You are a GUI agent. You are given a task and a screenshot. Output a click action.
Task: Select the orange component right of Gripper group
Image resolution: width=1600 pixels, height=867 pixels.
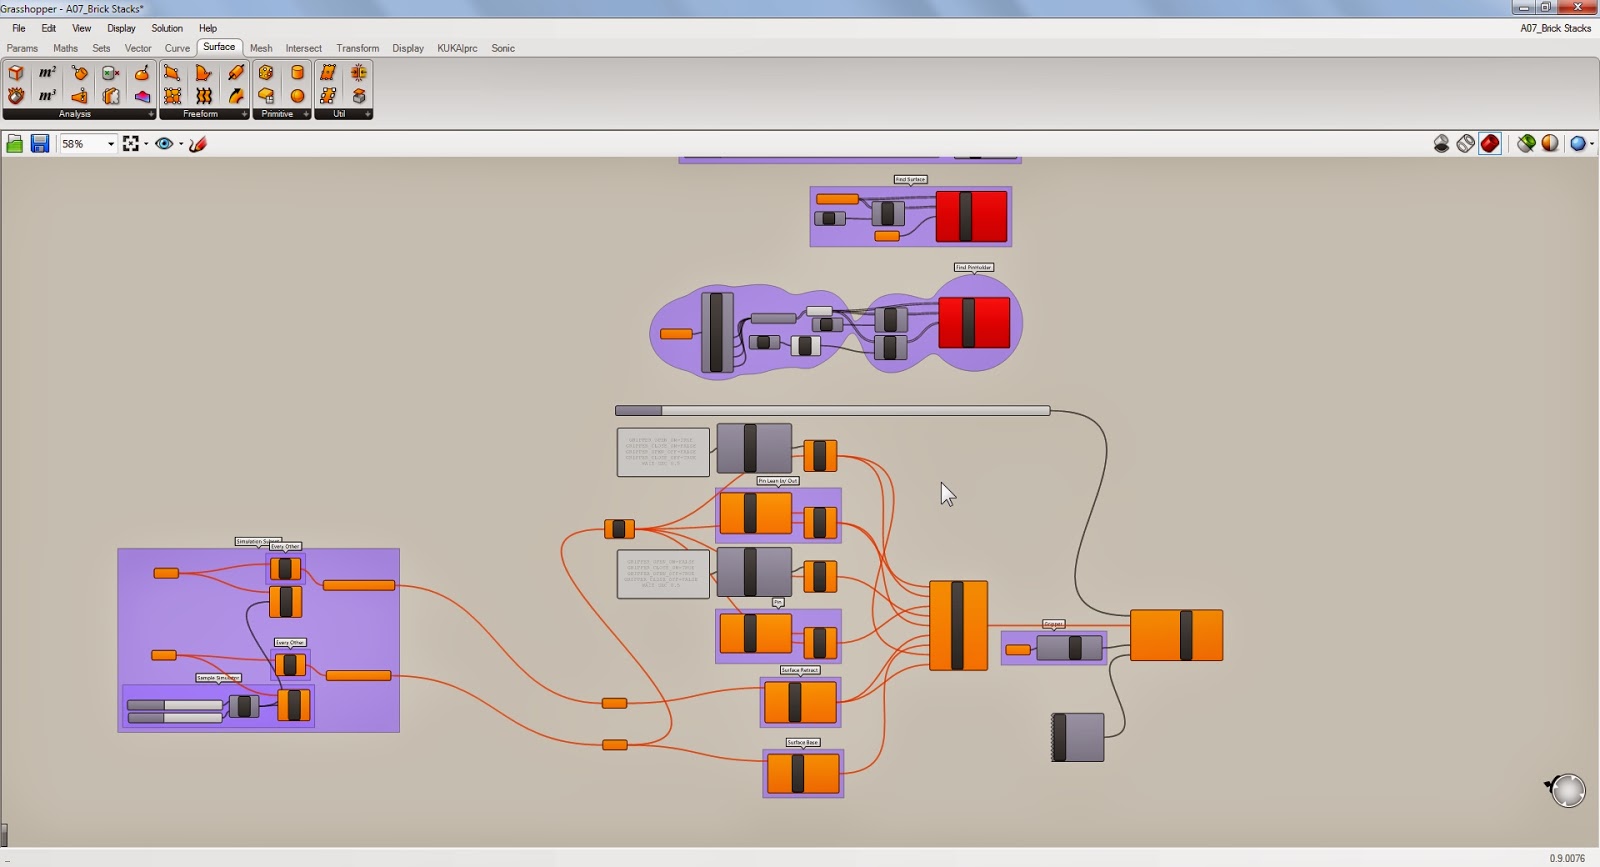(x=1177, y=635)
